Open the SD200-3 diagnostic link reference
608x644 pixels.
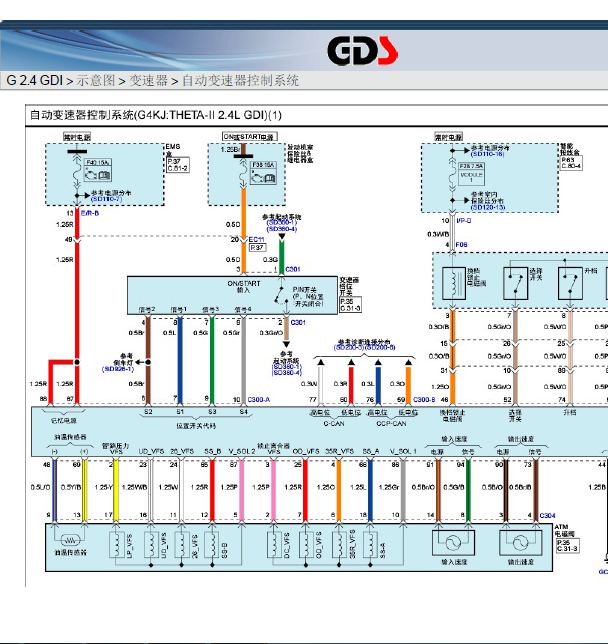[349, 347]
